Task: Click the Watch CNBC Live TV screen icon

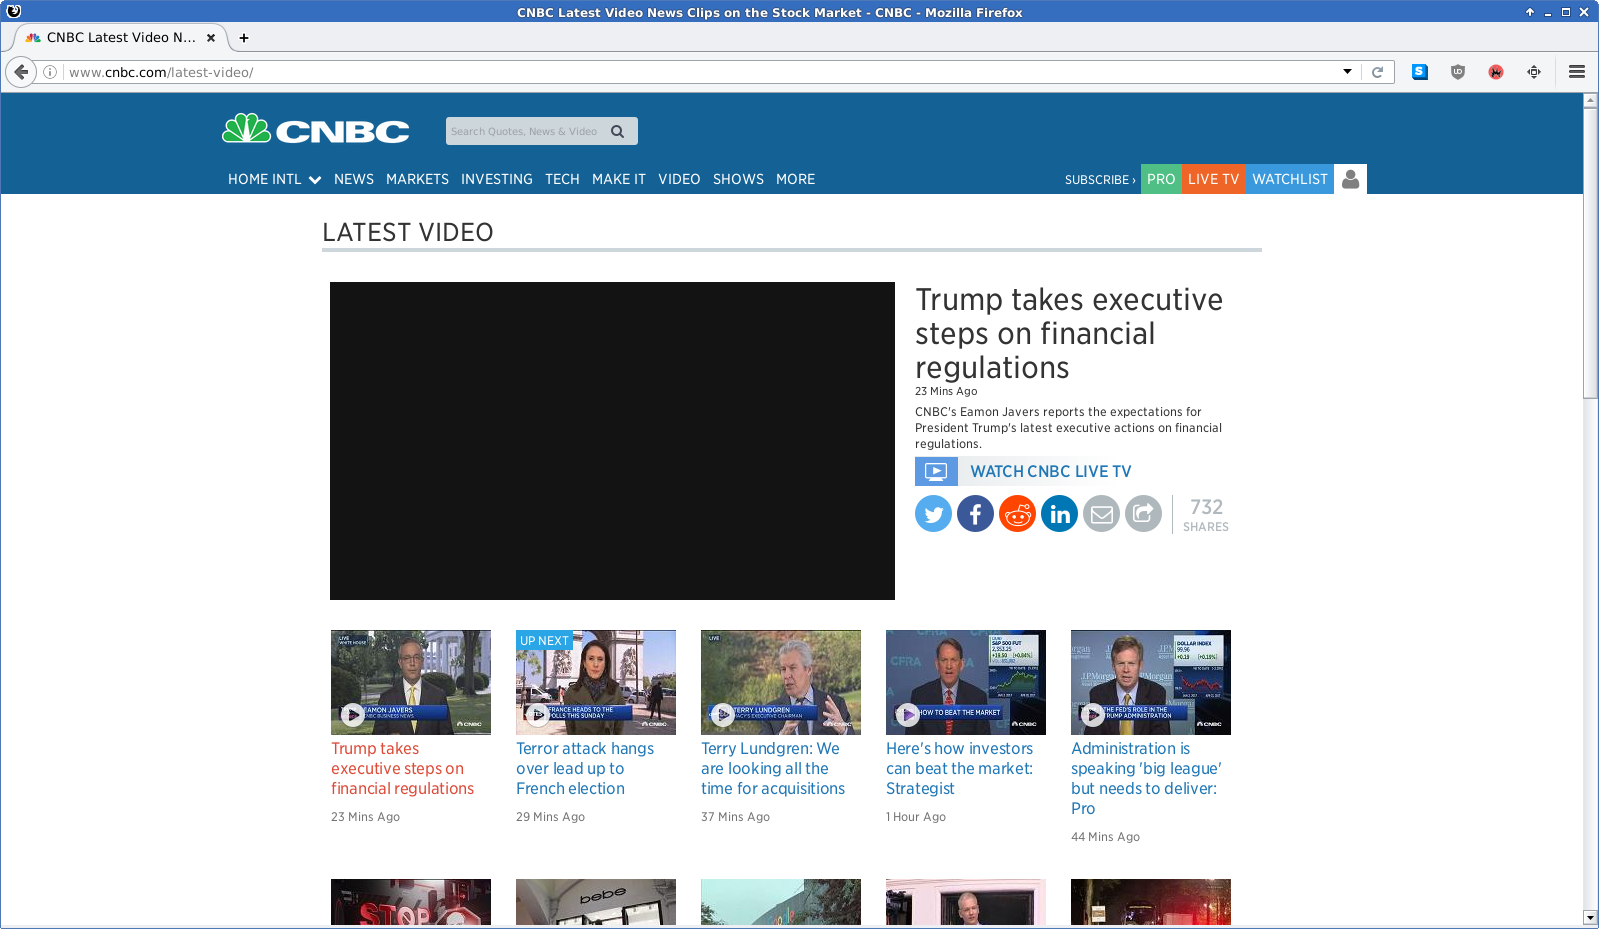Action: coord(936,471)
